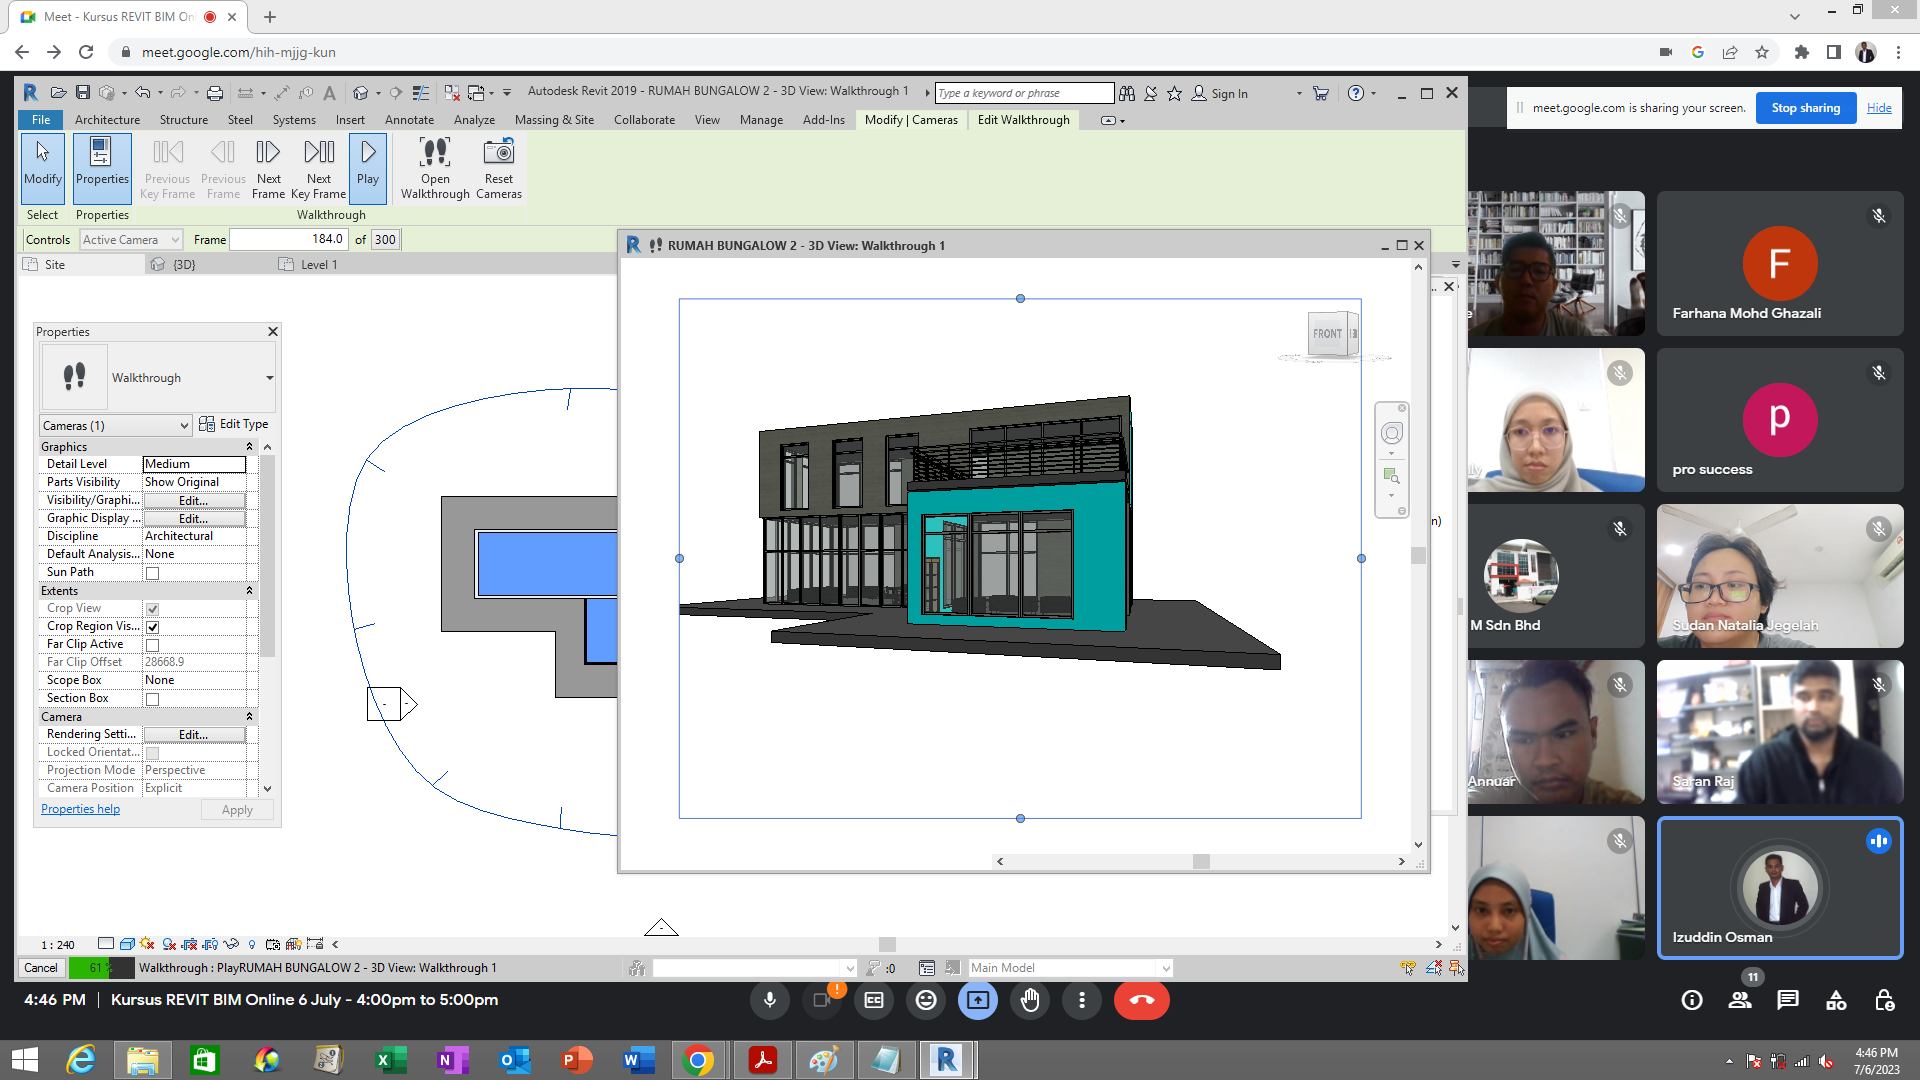Click the search binoculars icon
Image resolution: width=1920 pixels, height=1080 pixels.
click(1127, 93)
